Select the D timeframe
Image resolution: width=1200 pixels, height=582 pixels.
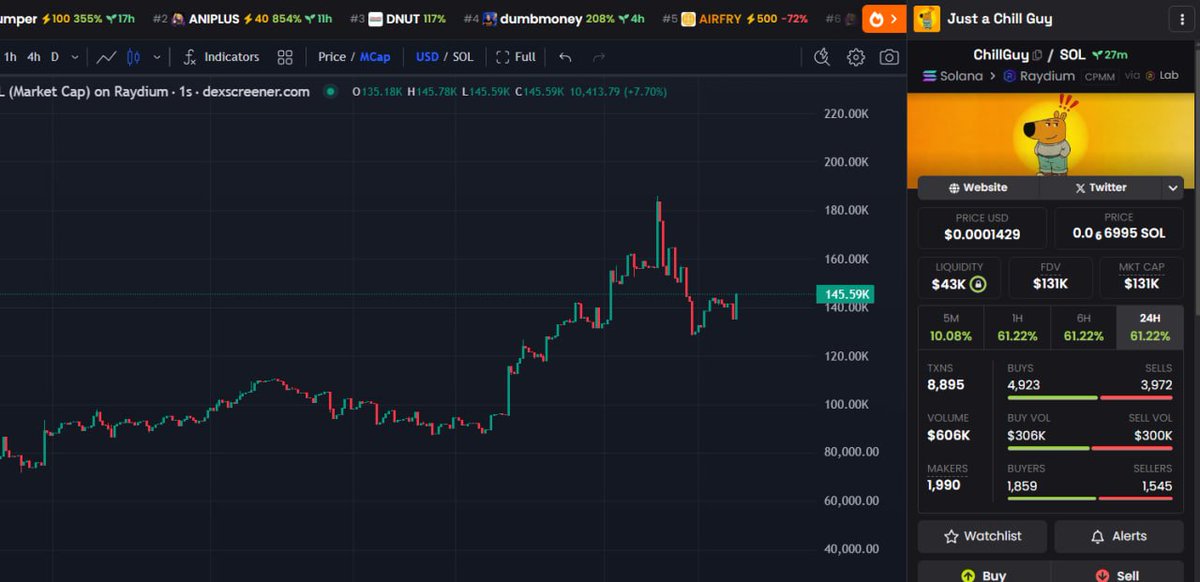pos(55,57)
